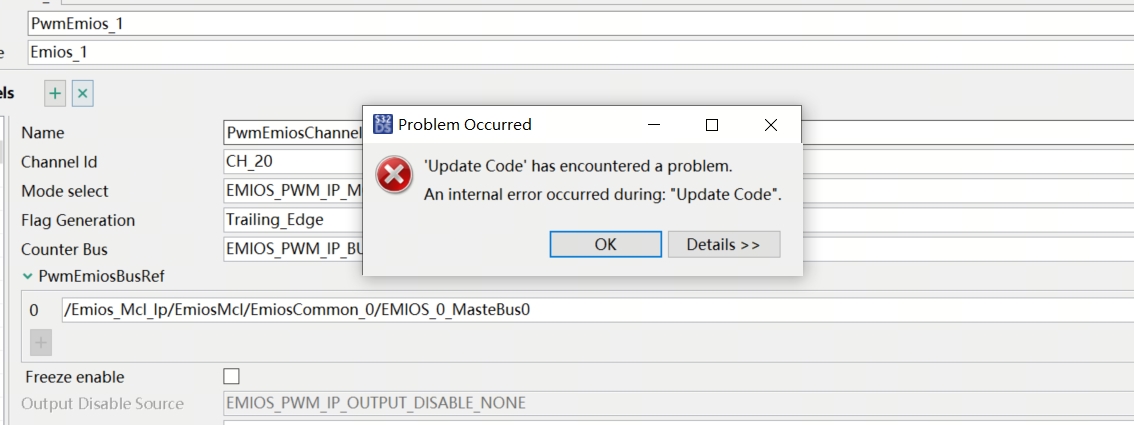The width and height of the screenshot is (1134, 425).
Task: Close the Problem Occurred dialog
Action: [x=770, y=125]
